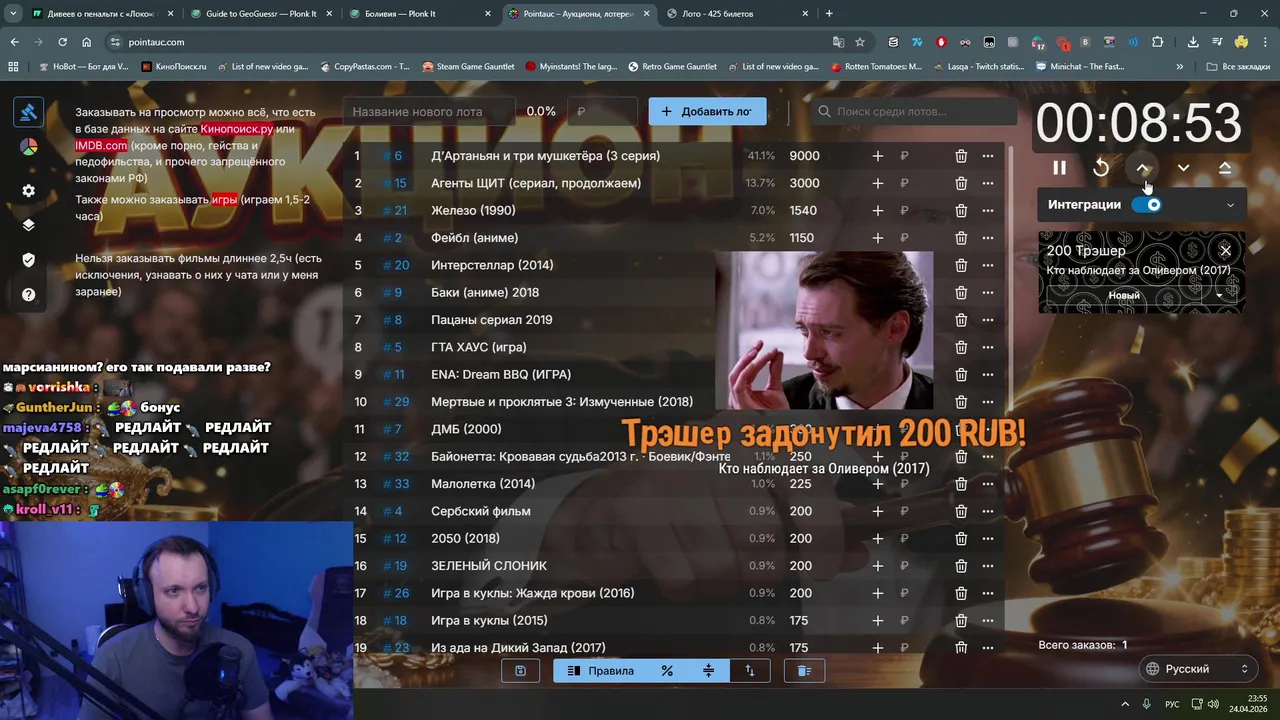
Task: Pause the auction countdown timer
Action: point(1059,168)
